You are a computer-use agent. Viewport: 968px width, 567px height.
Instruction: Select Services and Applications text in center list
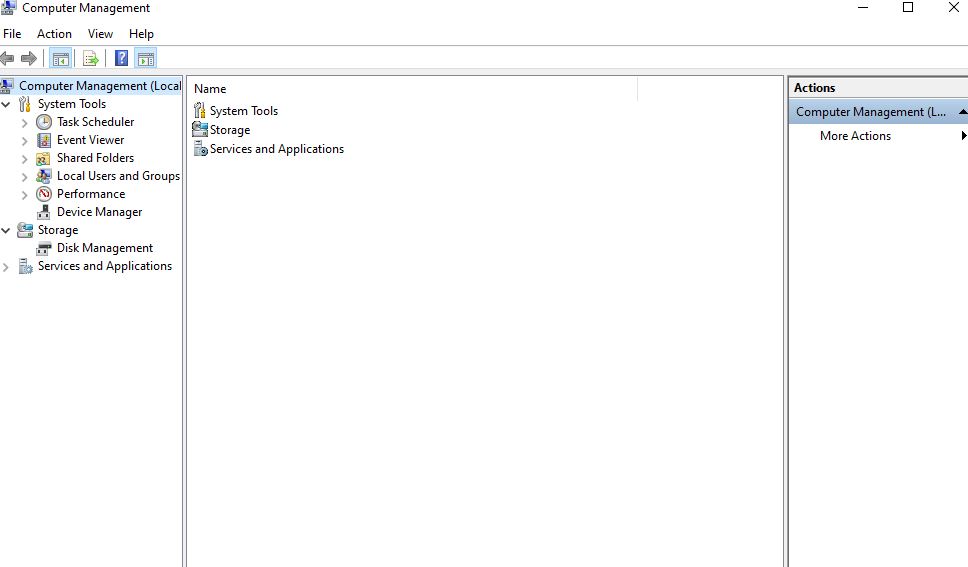click(x=277, y=149)
